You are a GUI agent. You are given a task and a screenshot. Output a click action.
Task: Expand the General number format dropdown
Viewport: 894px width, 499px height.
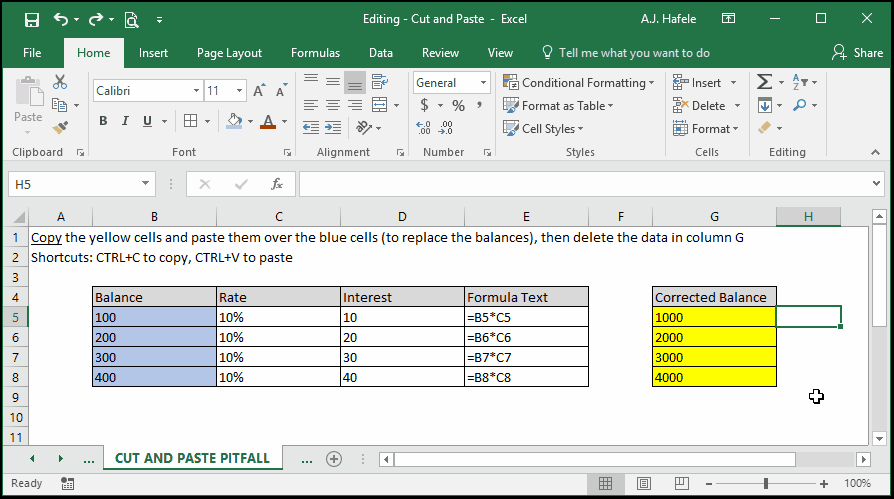[483, 83]
